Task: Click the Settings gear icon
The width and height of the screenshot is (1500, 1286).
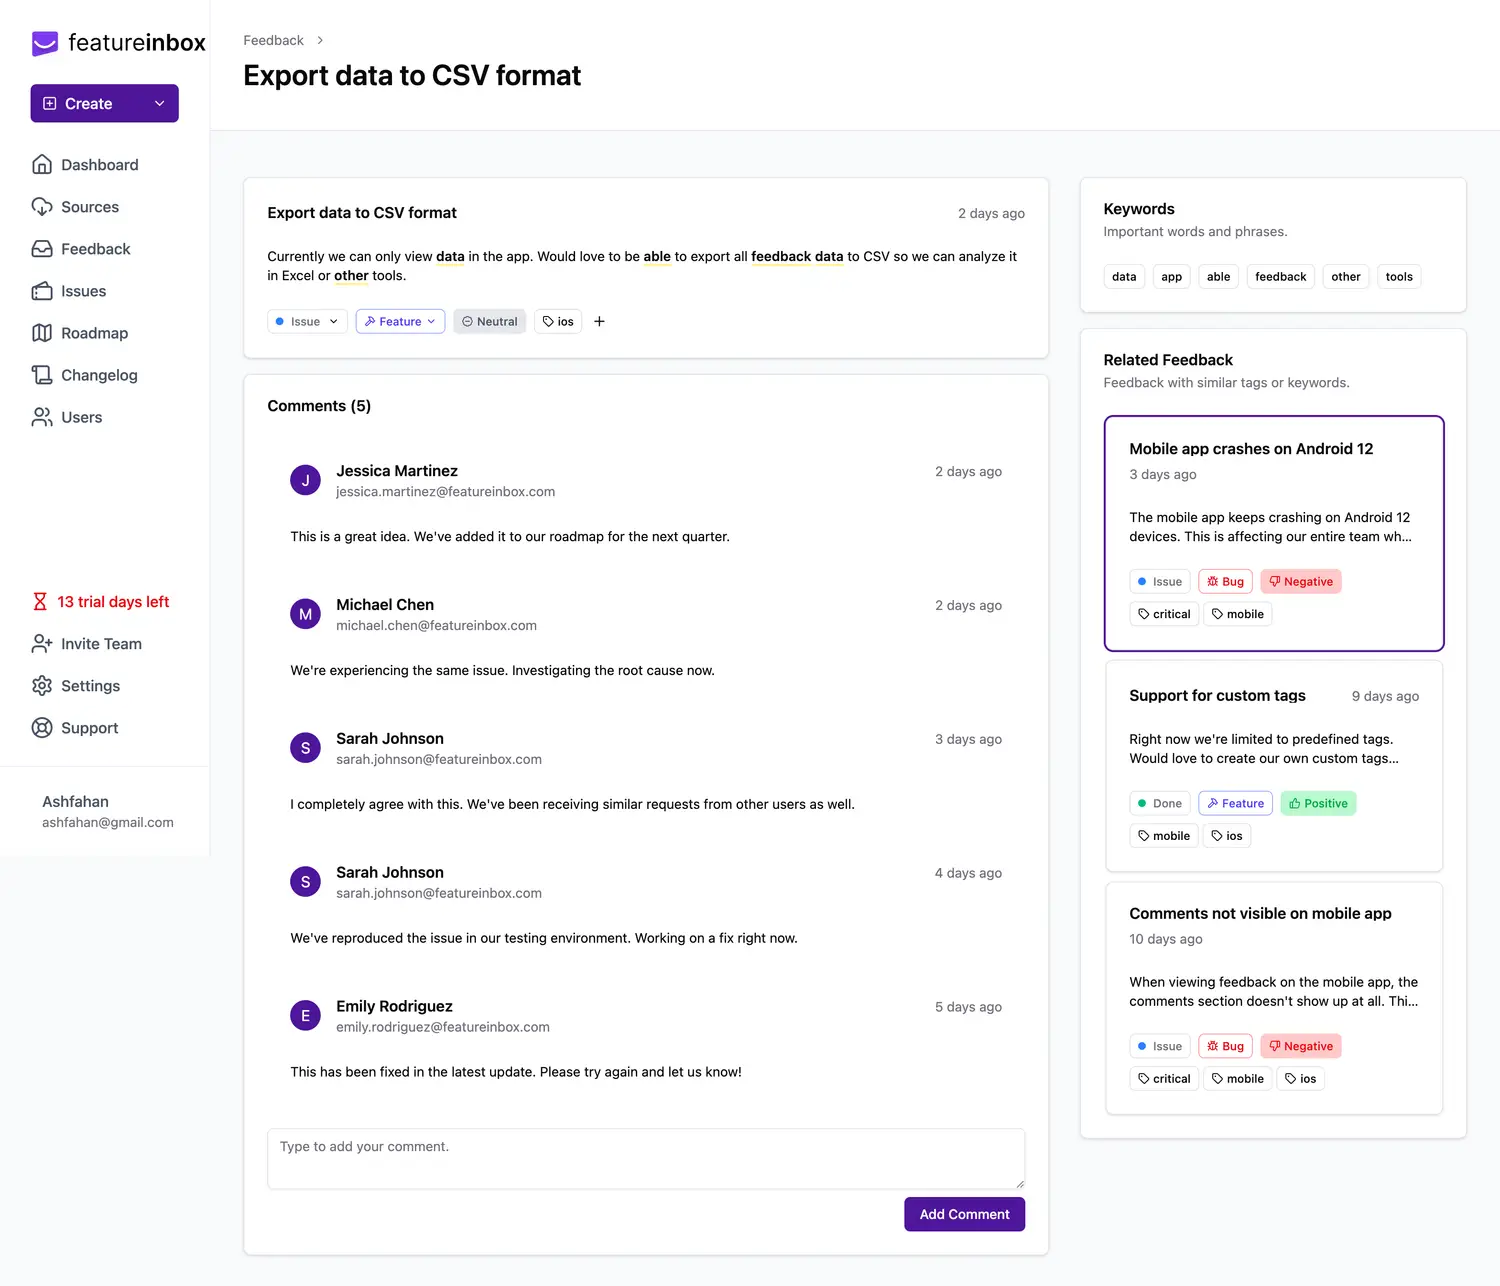Action: (x=42, y=686)
